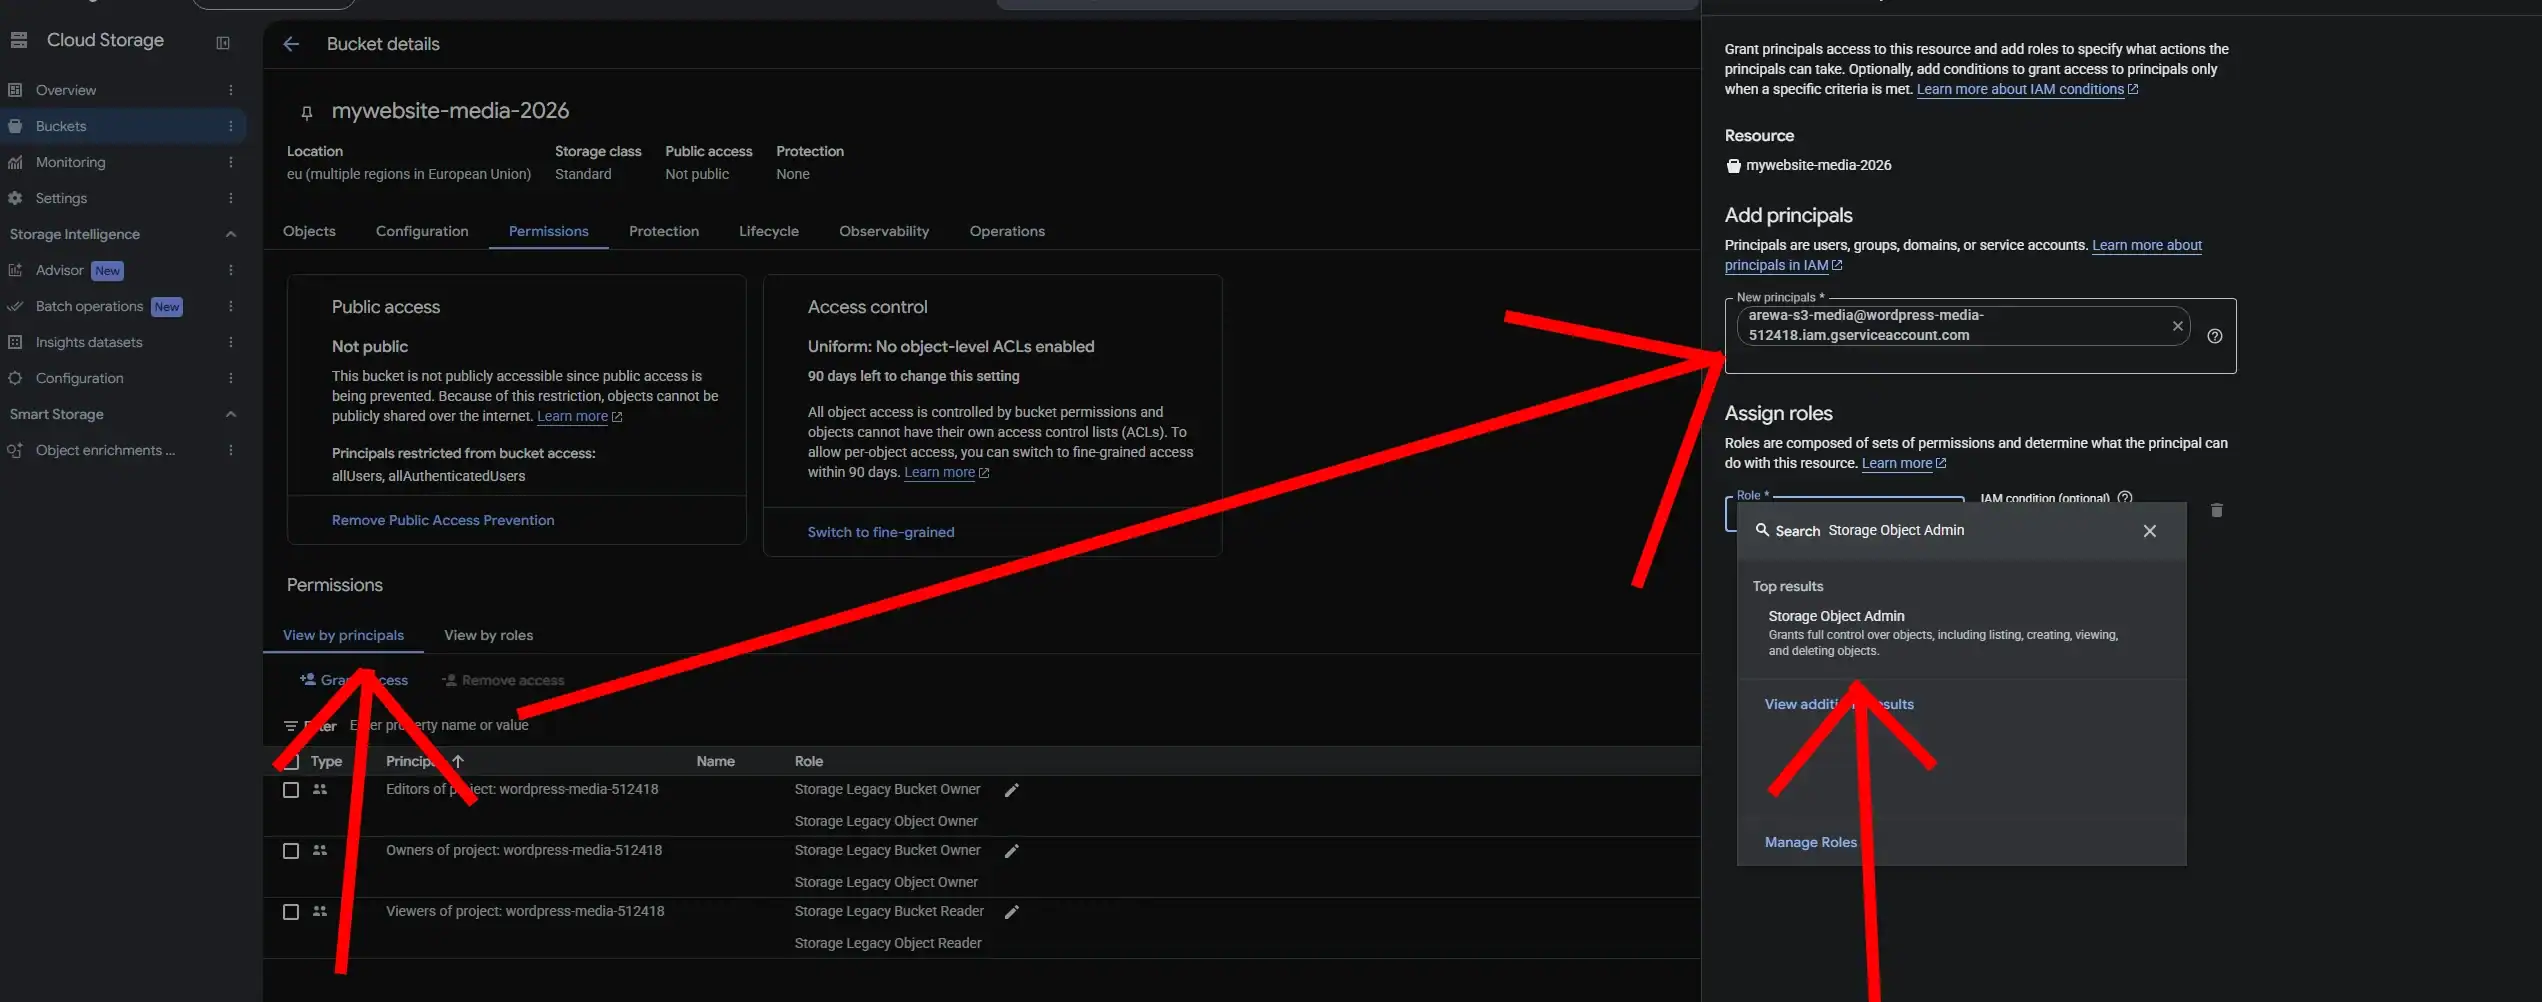Viewport: 2542px width, 1002px height.
Task: Switch to View by roles tab
Action: 488,635
